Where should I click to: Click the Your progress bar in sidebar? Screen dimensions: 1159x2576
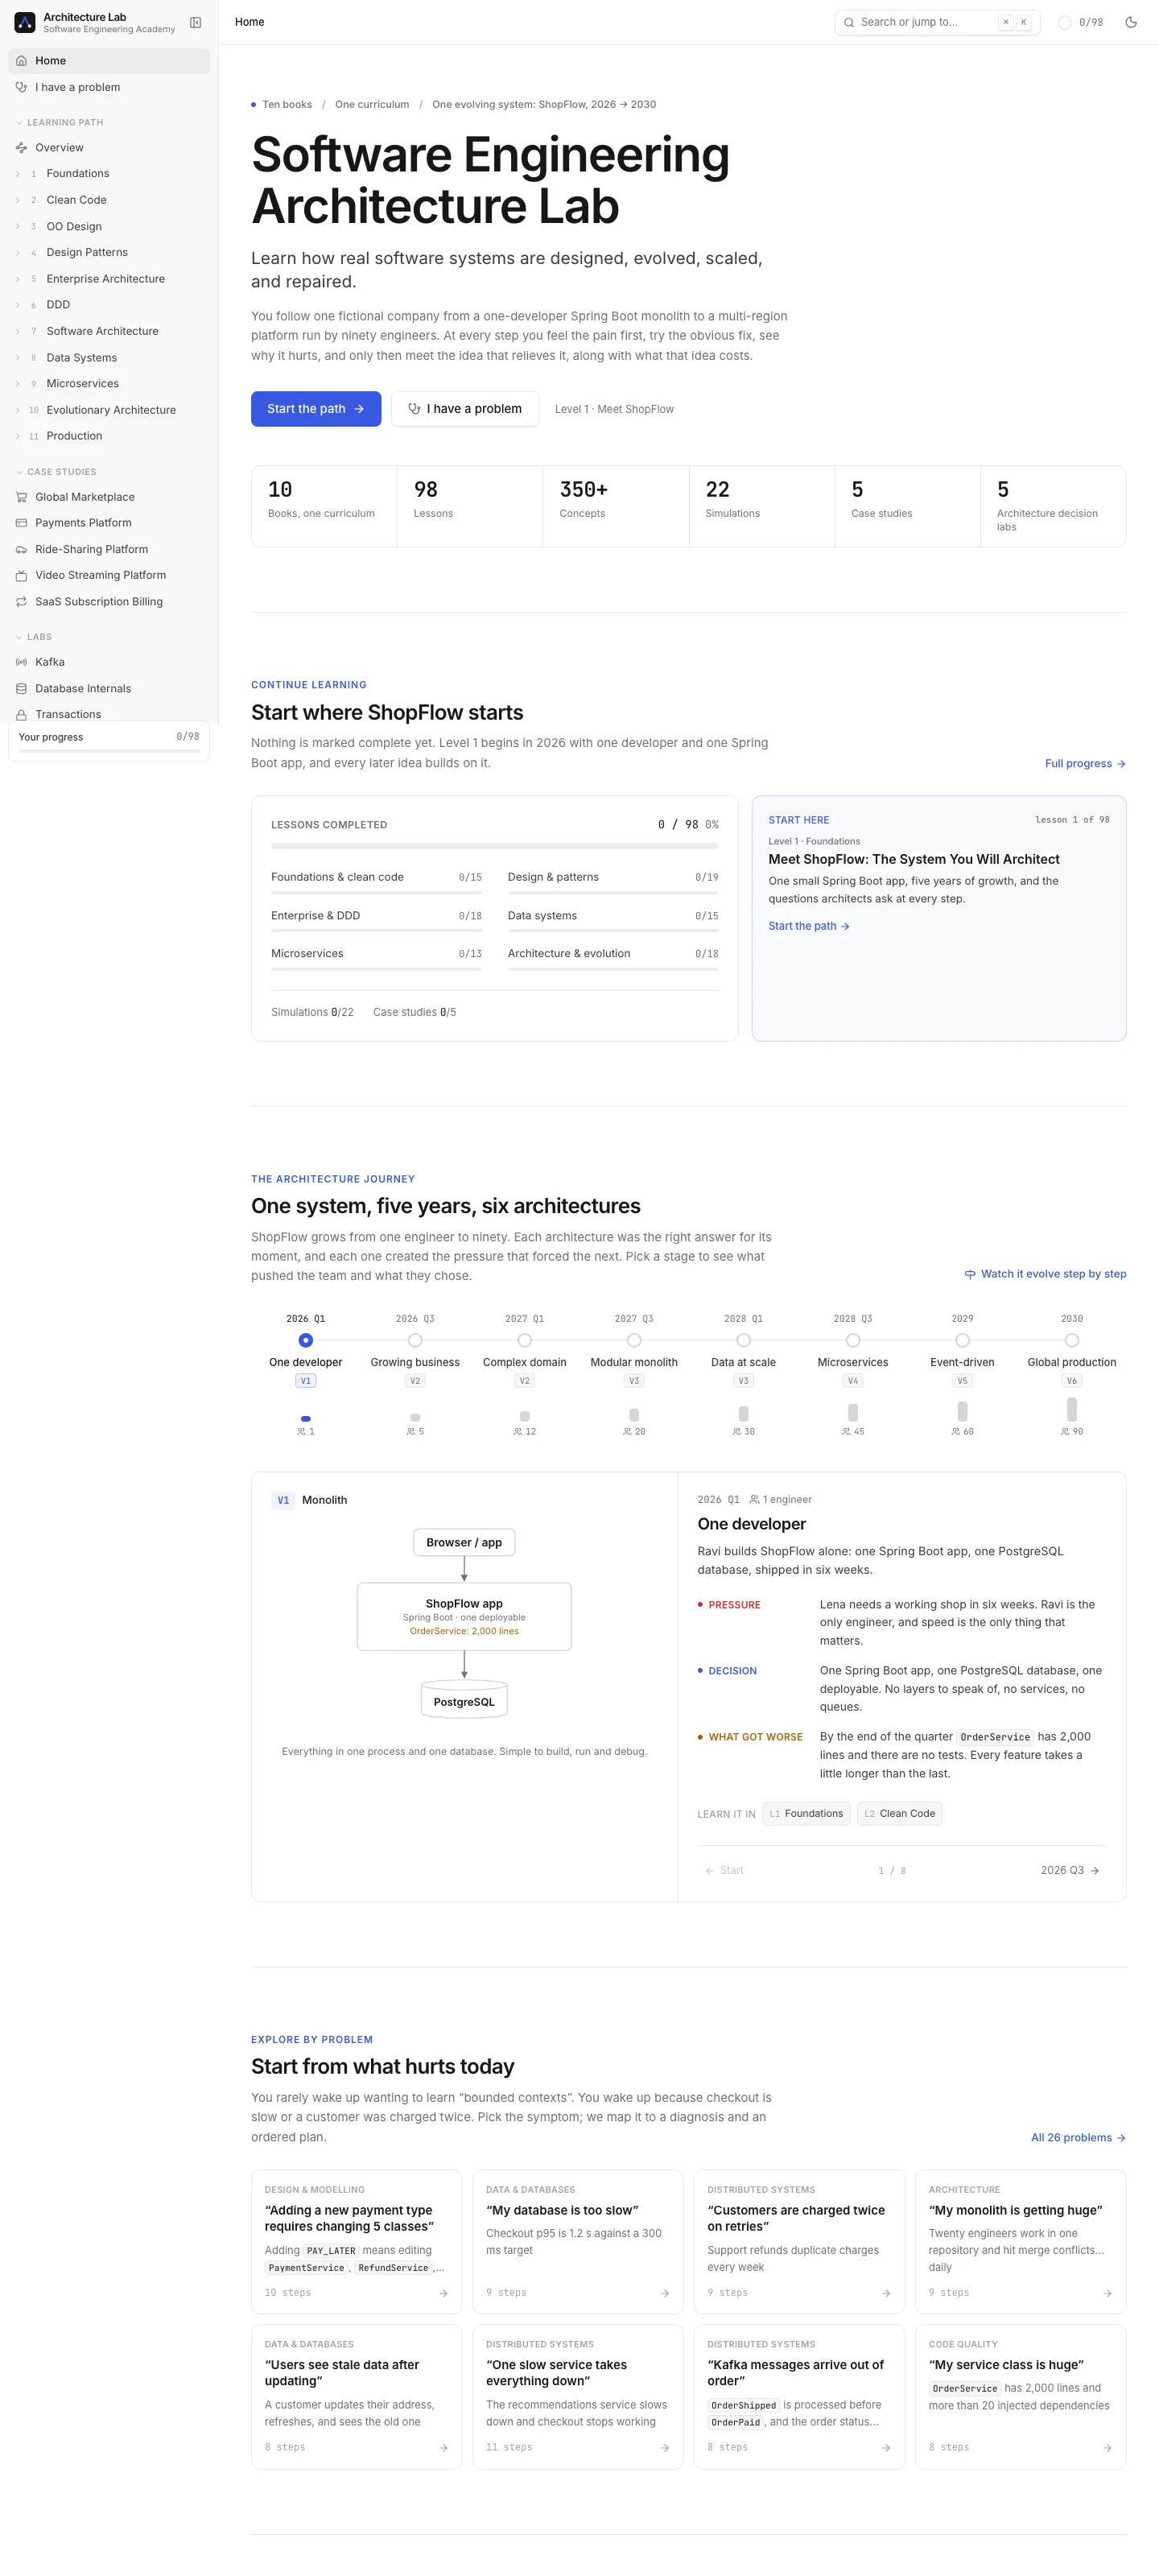point(109,750)
